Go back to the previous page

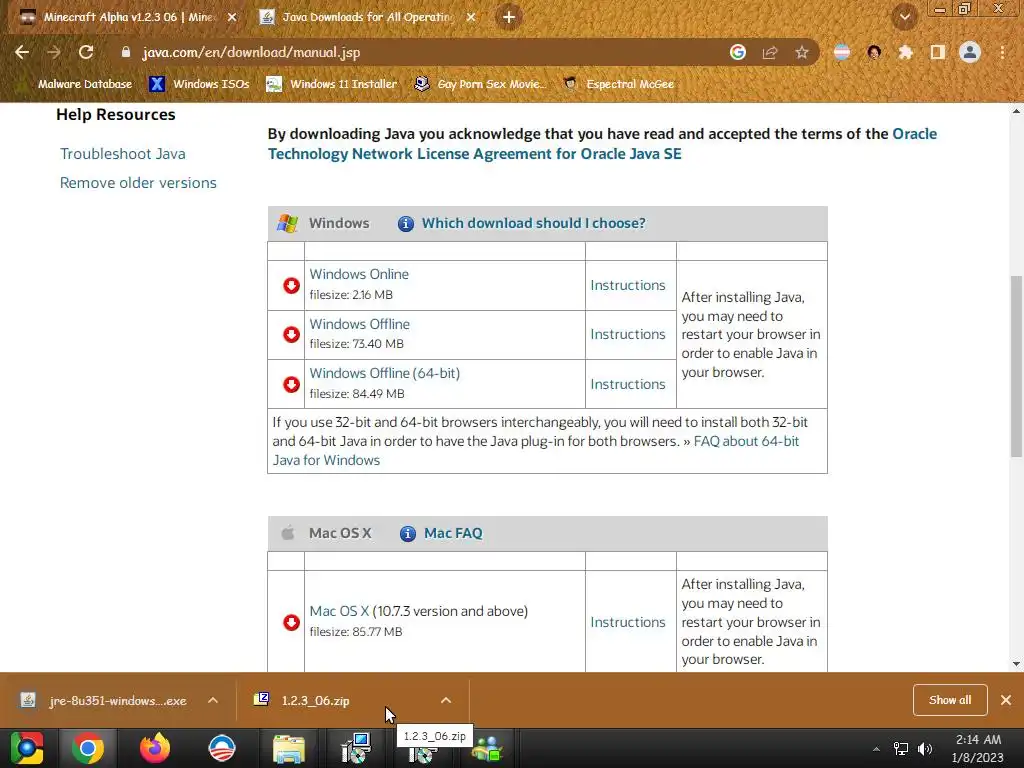pos(22,52)
